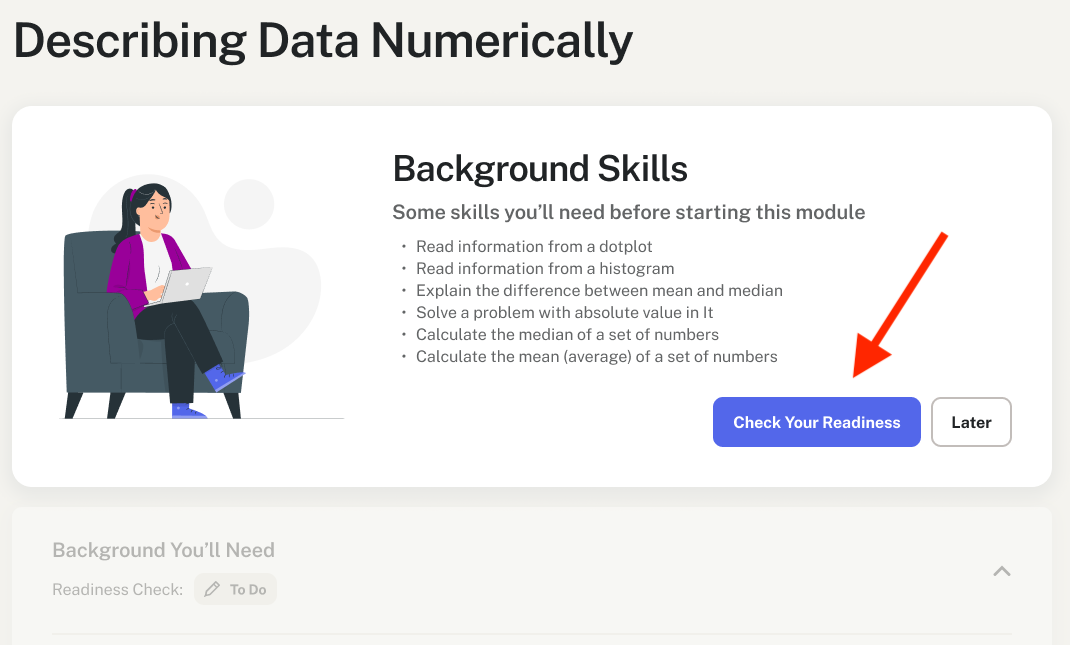The height and width of the screenshot is (645, 1070).
Task: Click "Explain the difference between mean and median"
Action: pyautogui.click(x=599, y=290)
